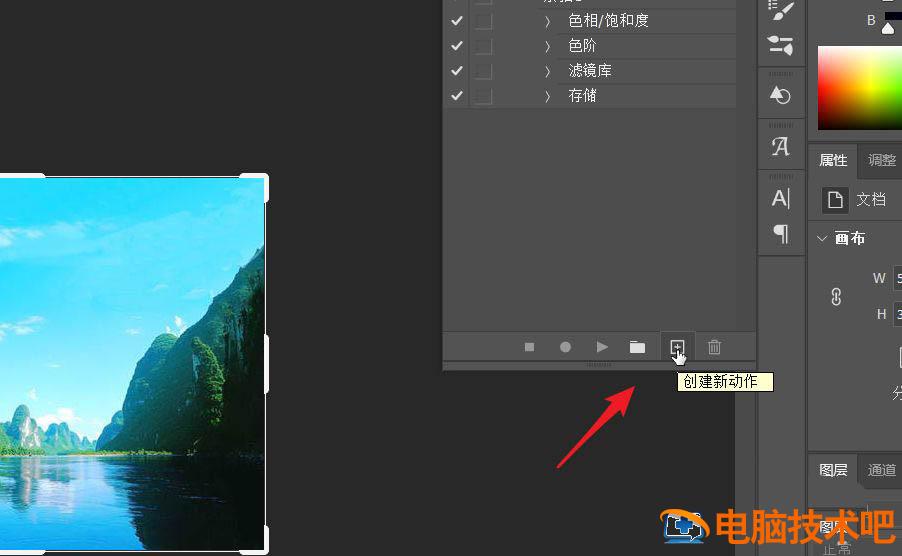
Task: Click the landscape image on the canvas
Action: (132, 364)
